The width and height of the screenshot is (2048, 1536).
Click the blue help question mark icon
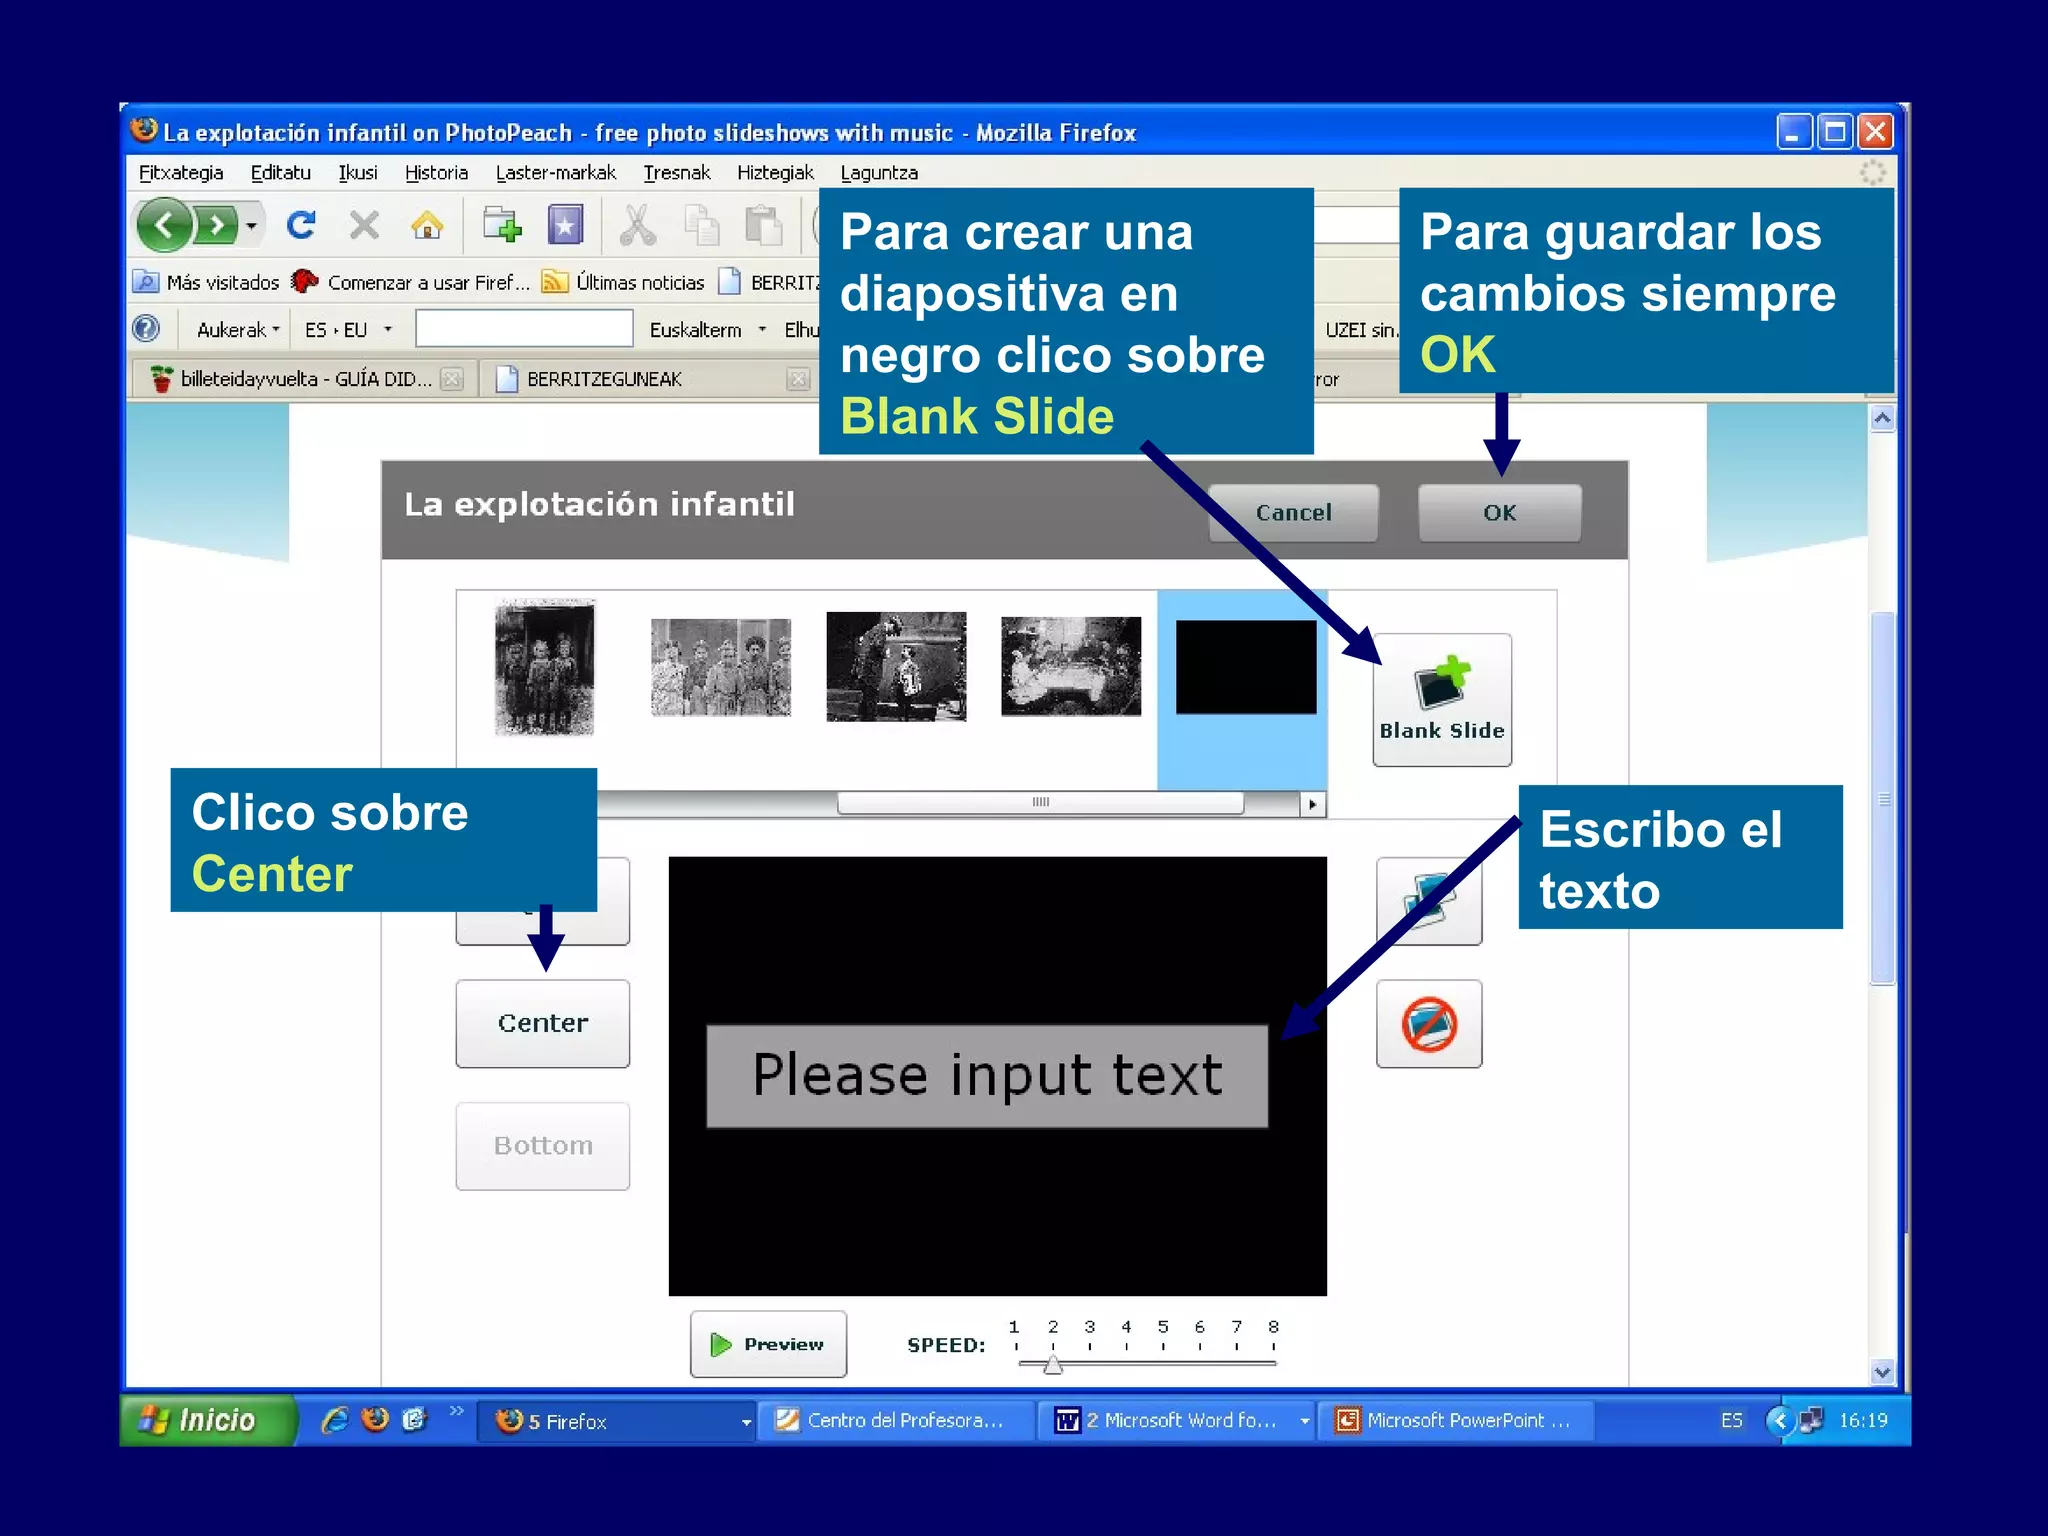(146, 328)
